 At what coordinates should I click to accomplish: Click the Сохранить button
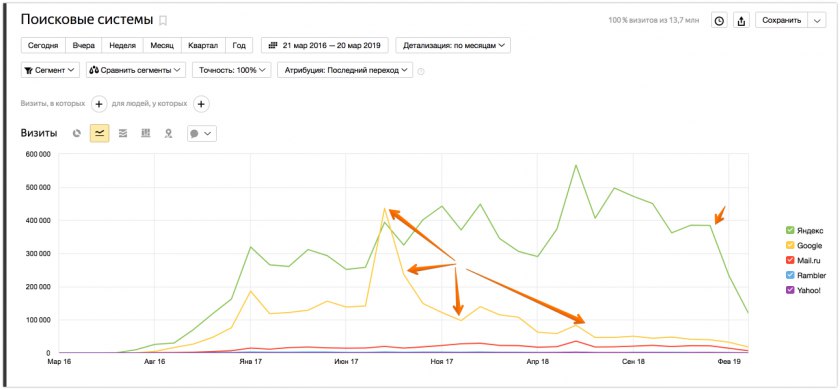click(782, 20)
